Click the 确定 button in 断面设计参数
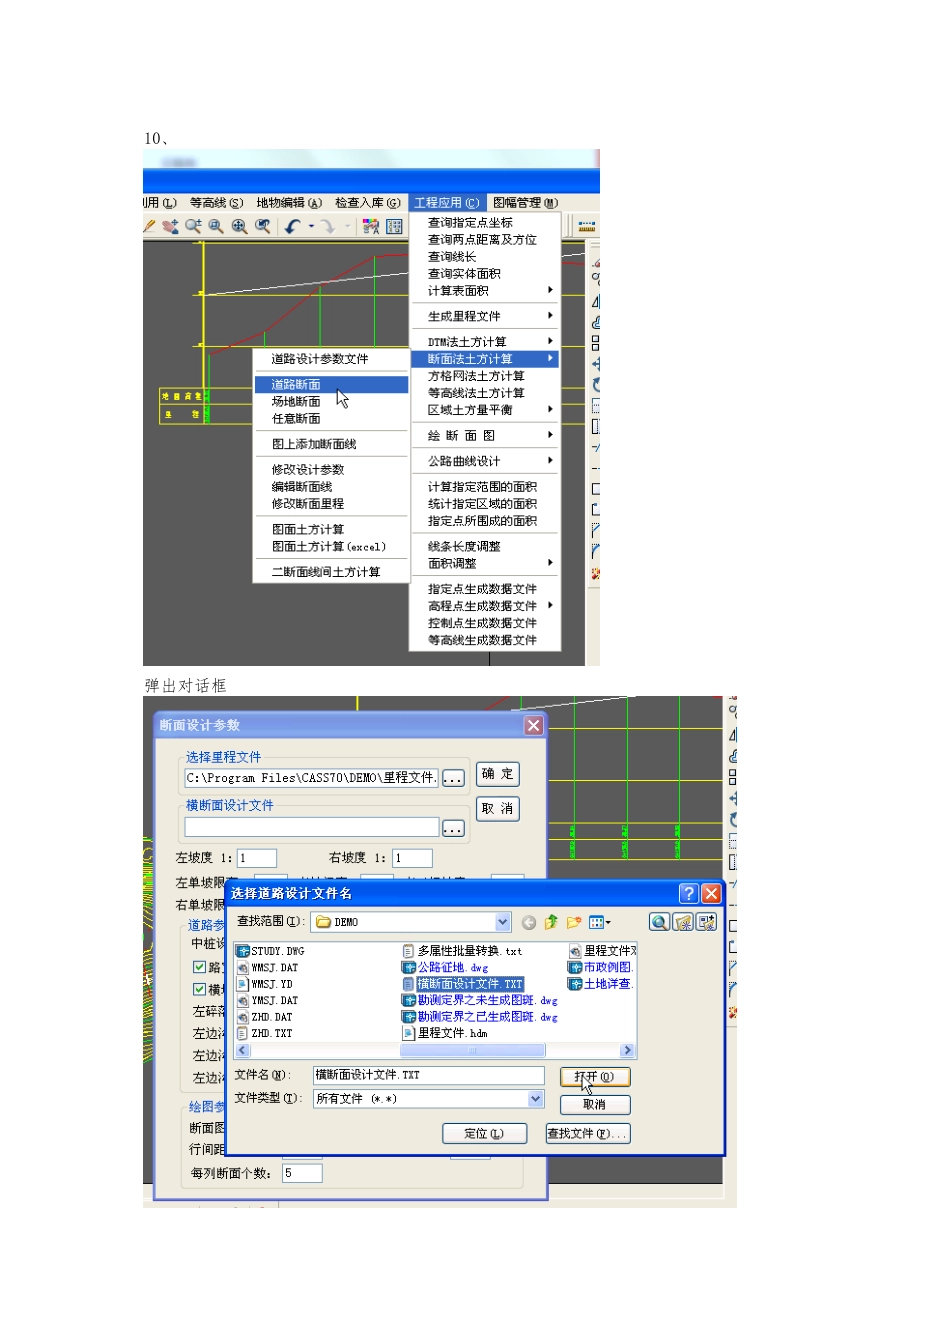 pyautogui.click(x=497, y=774)
